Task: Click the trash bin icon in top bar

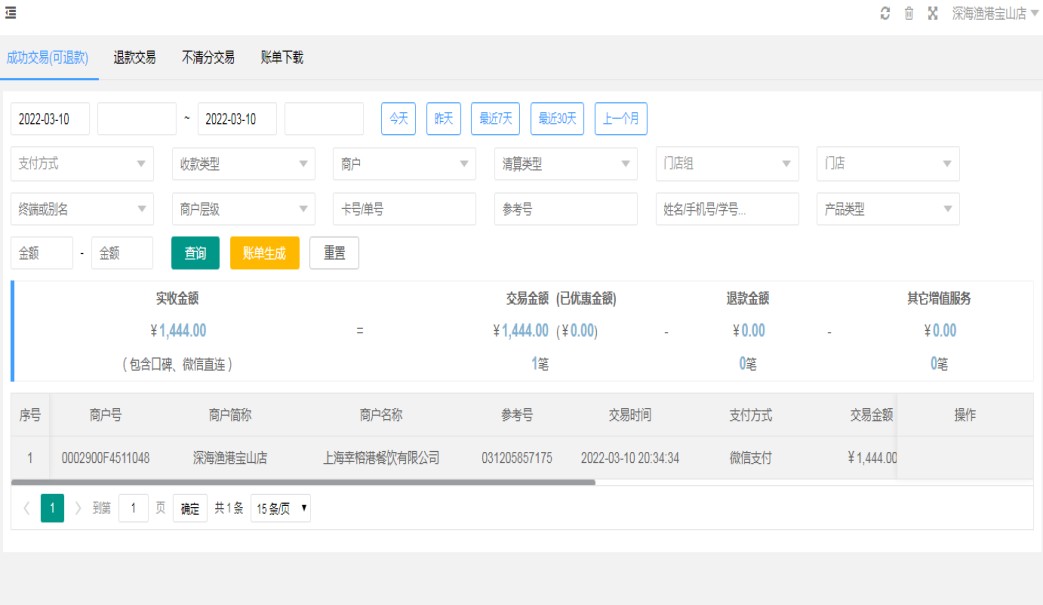Action: click(909, 13)
